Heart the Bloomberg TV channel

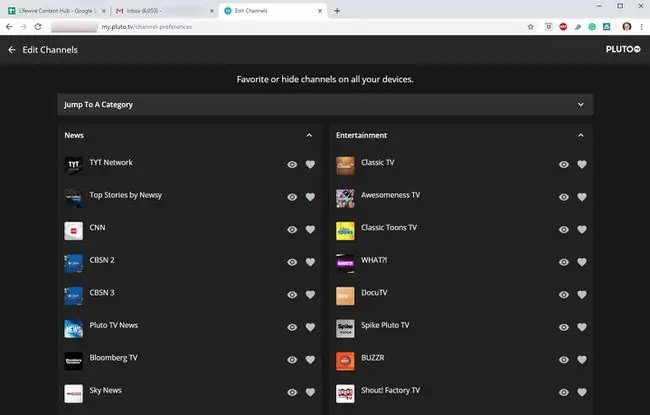pyautogui.click(x=310, y=360)
